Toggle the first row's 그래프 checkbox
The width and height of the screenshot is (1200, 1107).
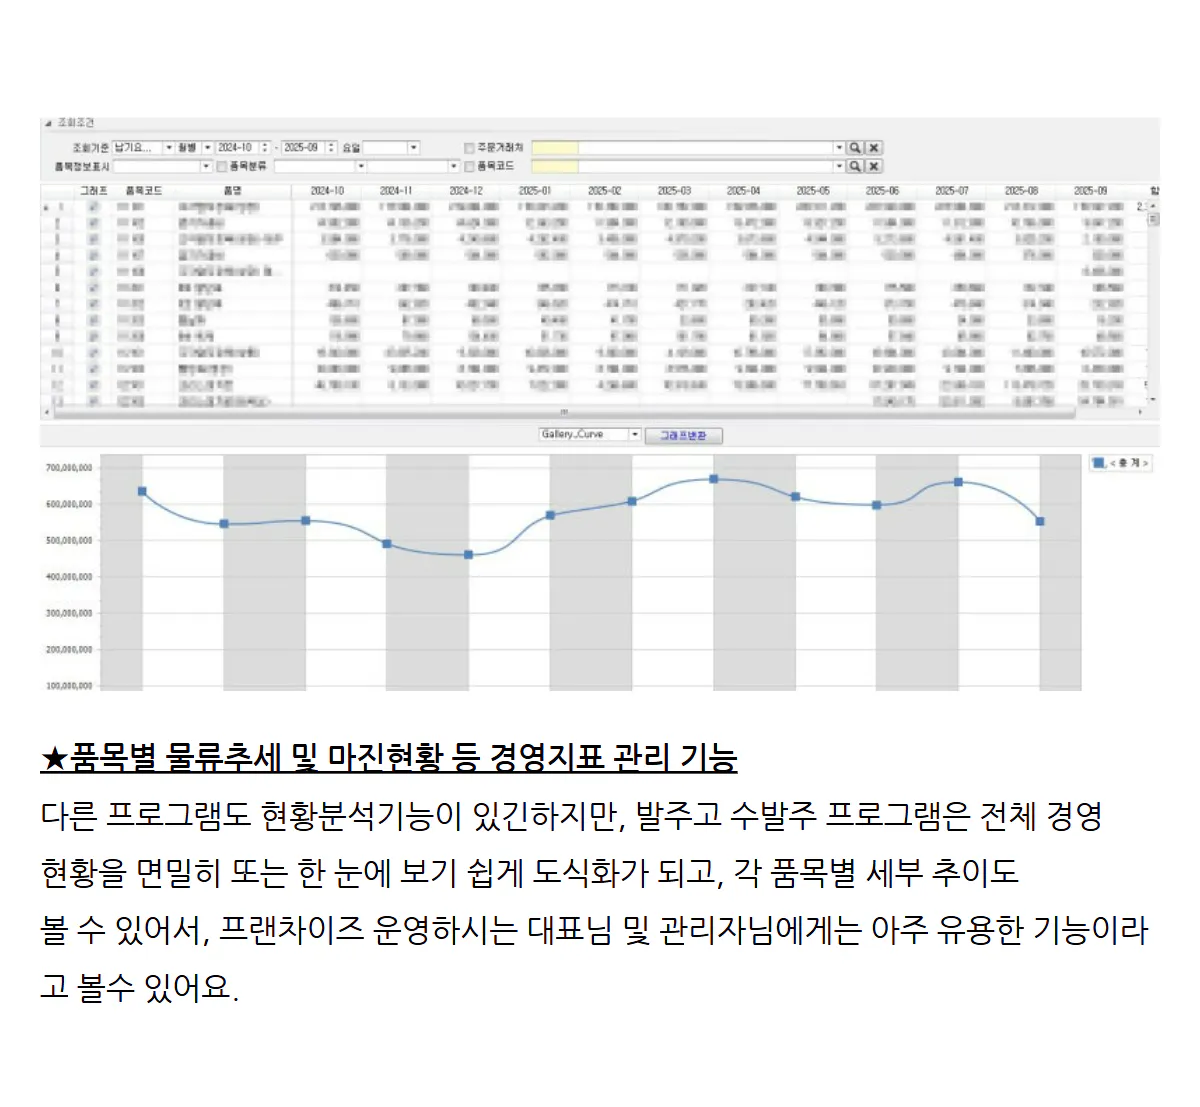pyautogui.click(x=95, y=208)
